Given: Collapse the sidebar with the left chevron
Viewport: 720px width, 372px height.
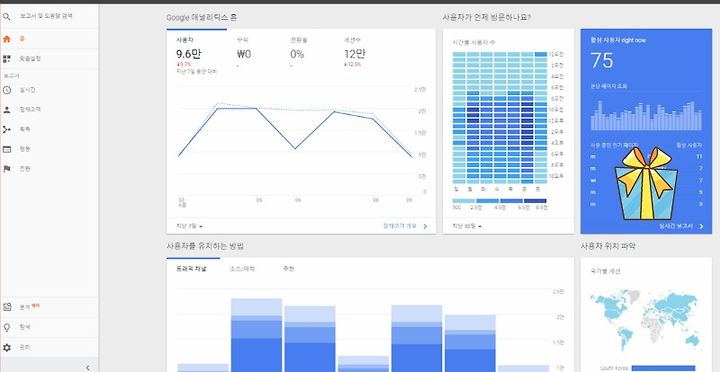Looking at the screenshot, I should click(88, 367).
